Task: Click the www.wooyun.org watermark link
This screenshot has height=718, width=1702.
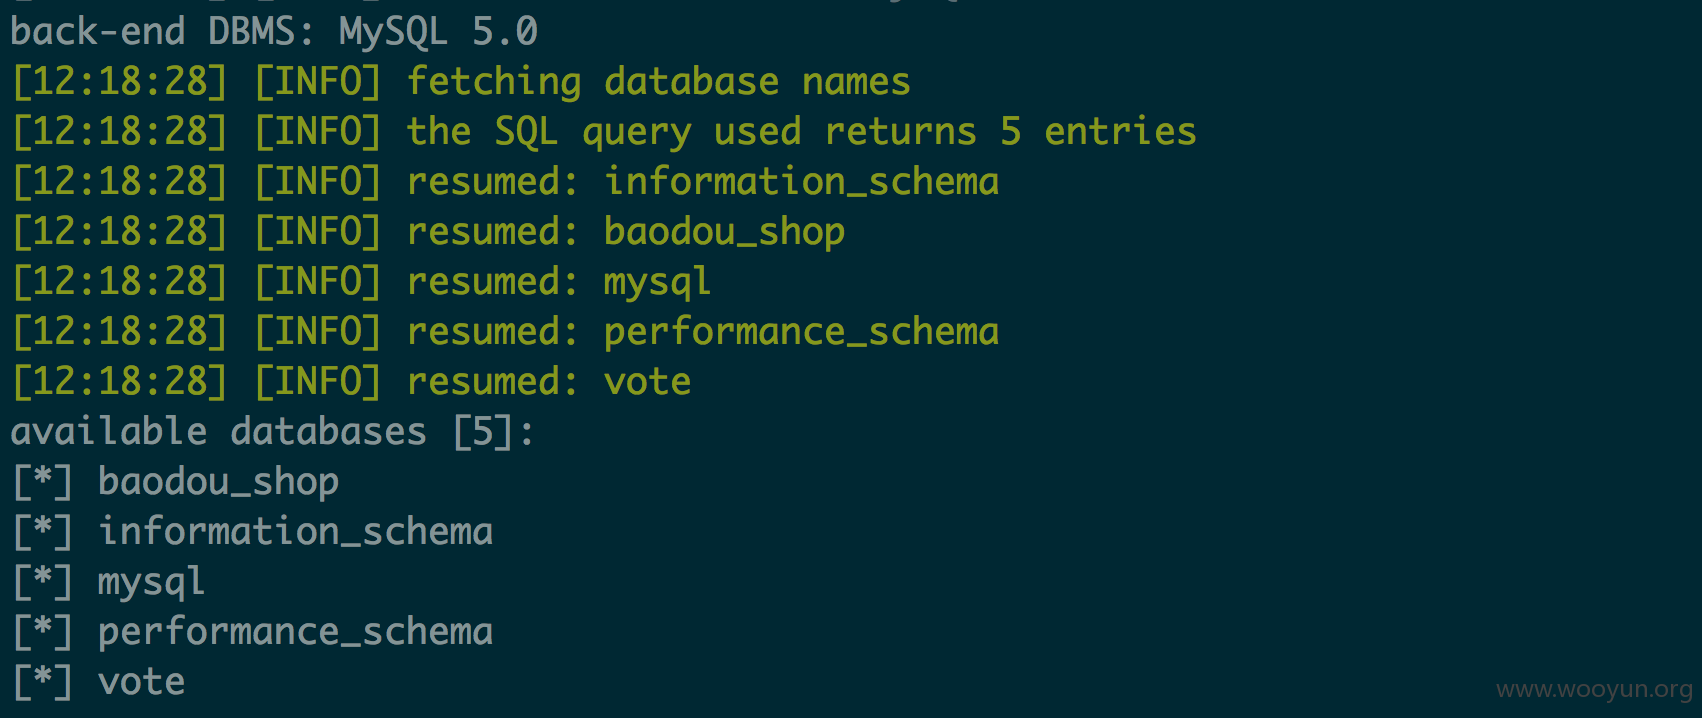Action: coord(1594,690)
